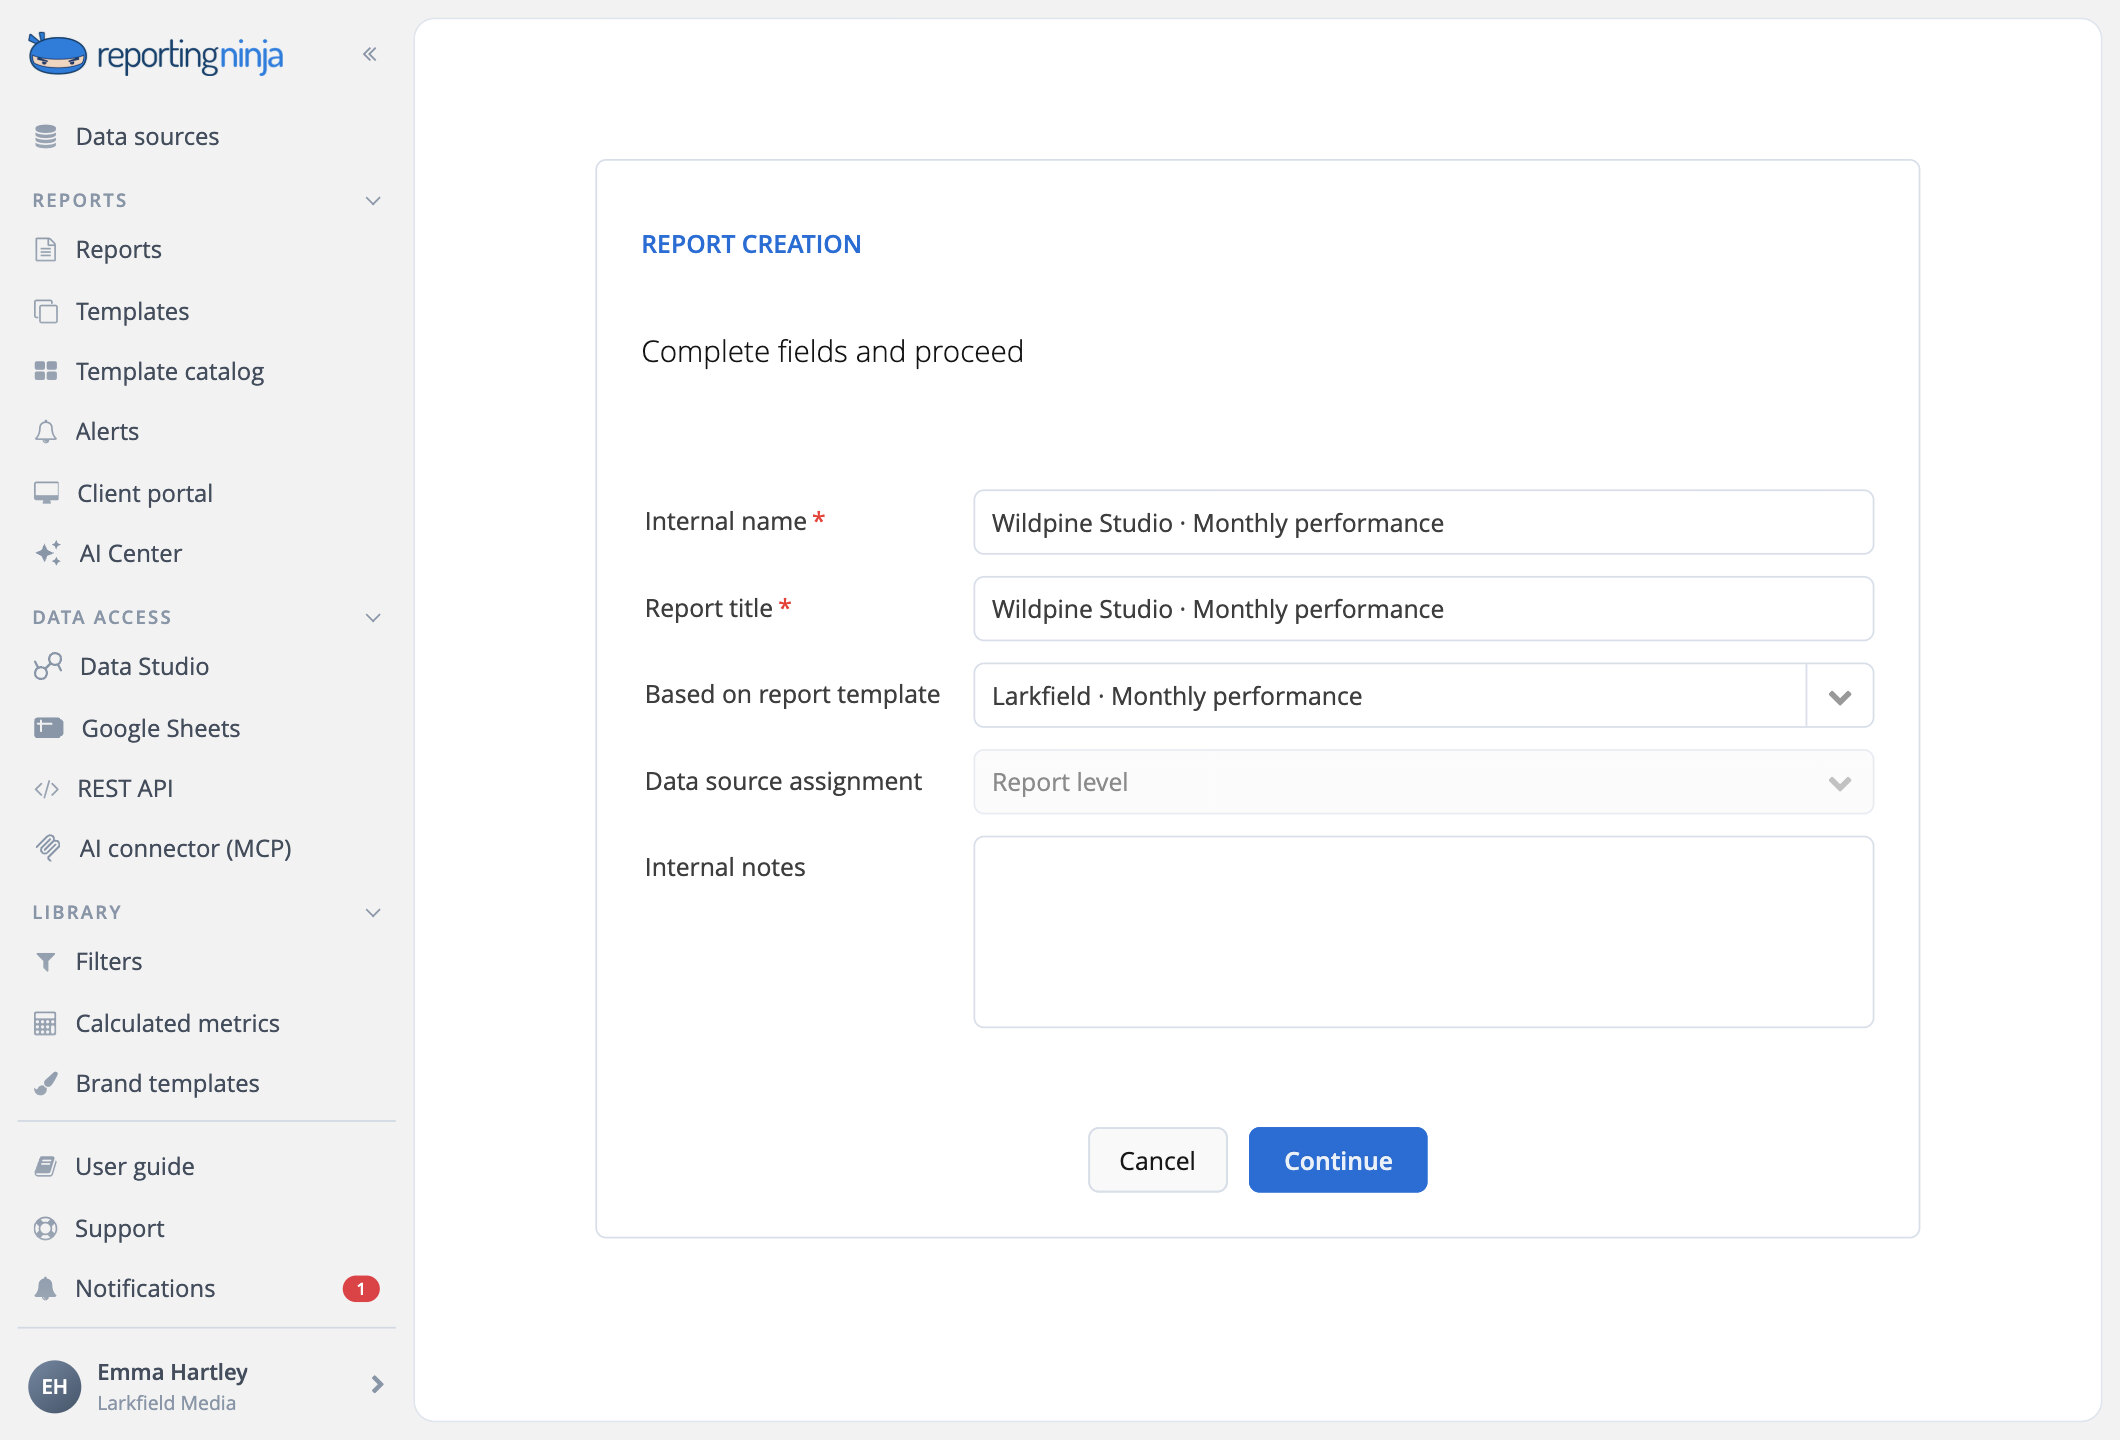
Task: Open the reportingninja logo home link
Action: [156, 55]
